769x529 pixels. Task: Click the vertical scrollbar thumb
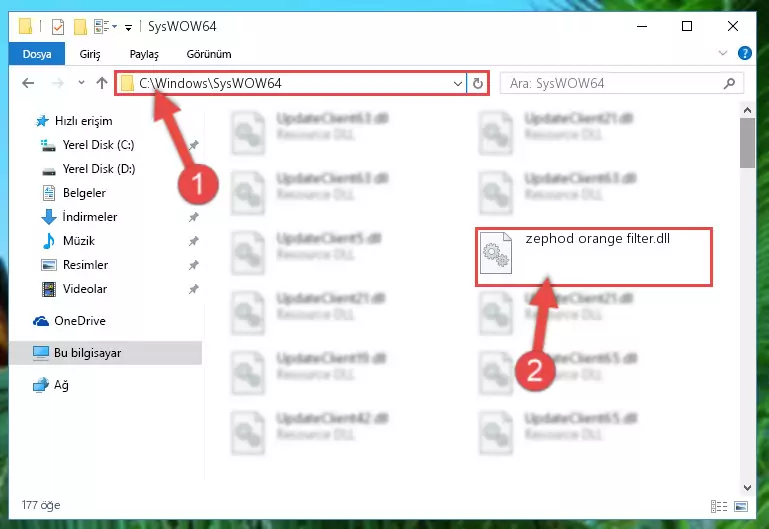[x=747, y=143]
